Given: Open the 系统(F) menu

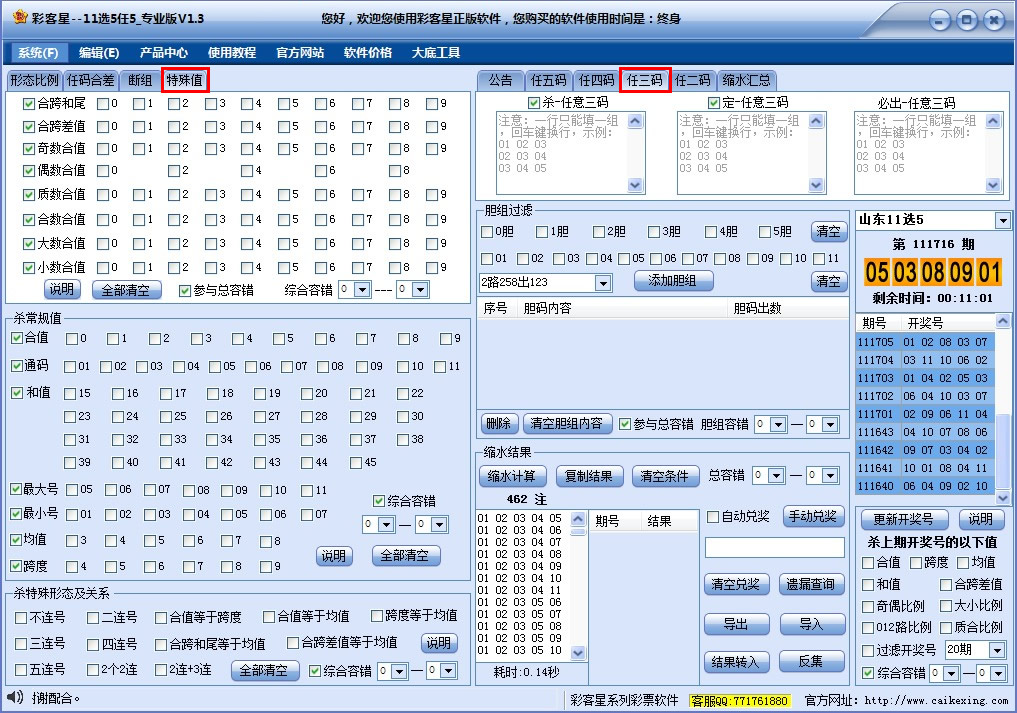Looking at the screenshot, I should click(36, 52).
